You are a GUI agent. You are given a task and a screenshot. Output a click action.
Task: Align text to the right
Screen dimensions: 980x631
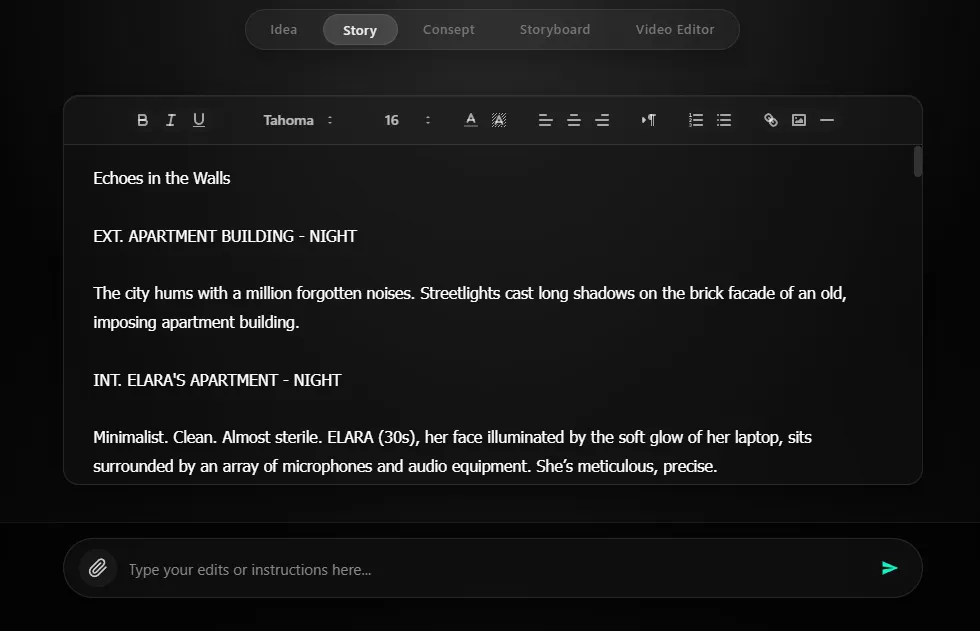point(602,120)
